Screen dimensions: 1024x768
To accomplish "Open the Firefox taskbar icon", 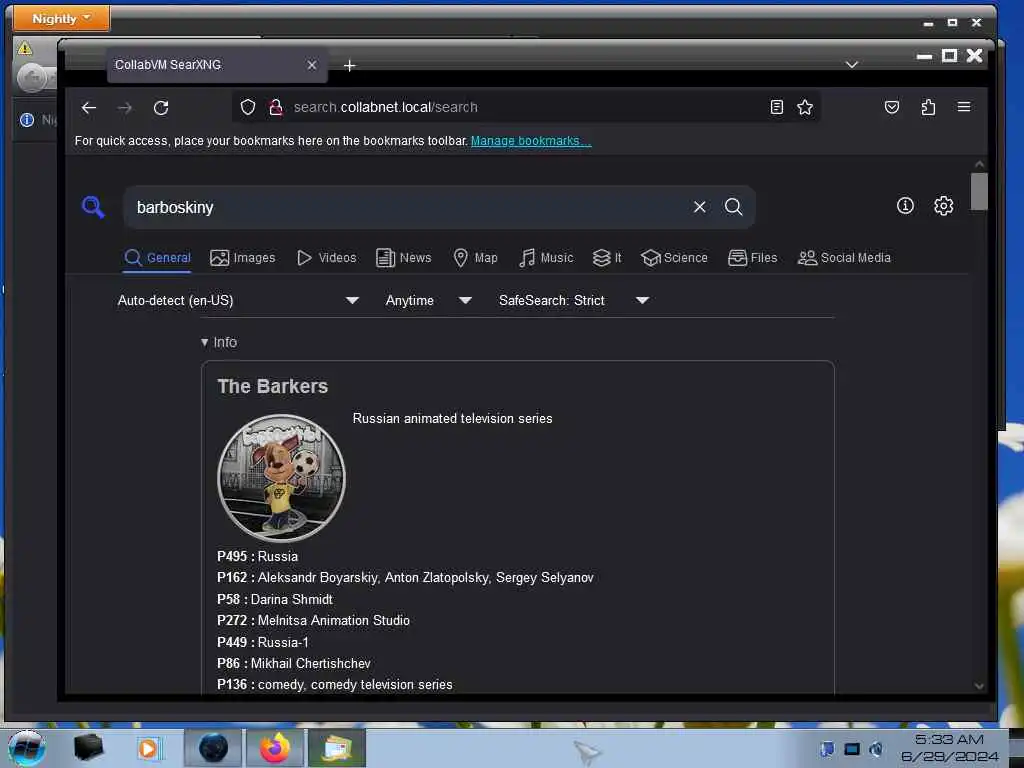I will 275,748.
